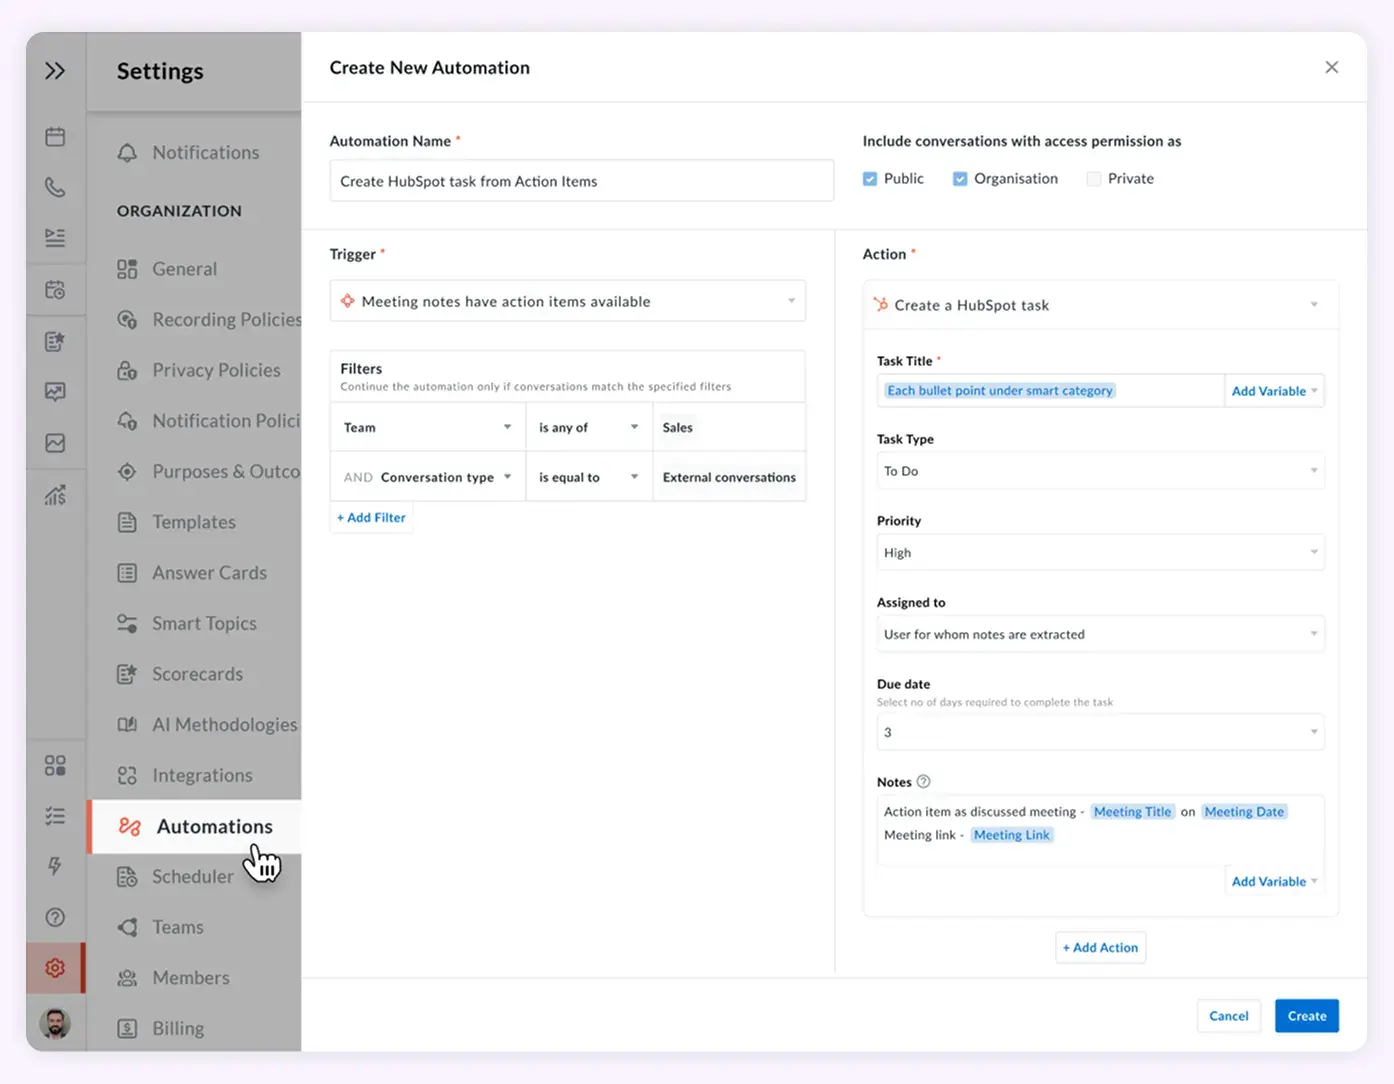The image size is (1394, 1084).
Task: Open AI Methodologies settings
Action: tap(208, 725)
